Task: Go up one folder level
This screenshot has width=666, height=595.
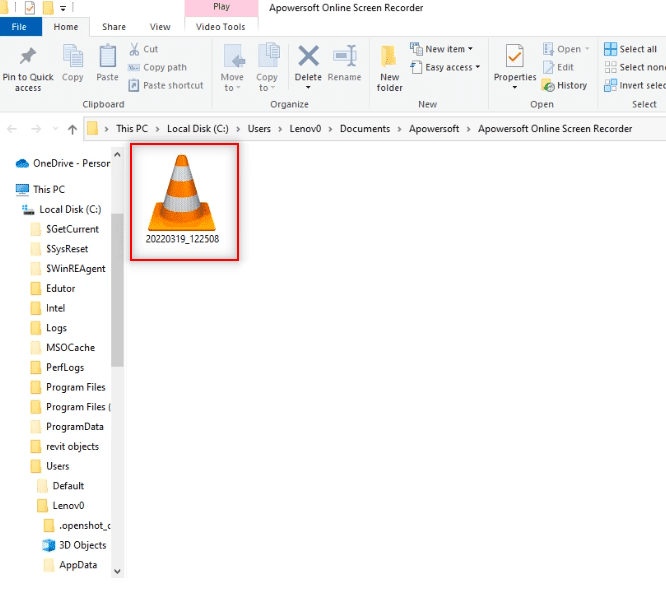Action: coord(72,129)
